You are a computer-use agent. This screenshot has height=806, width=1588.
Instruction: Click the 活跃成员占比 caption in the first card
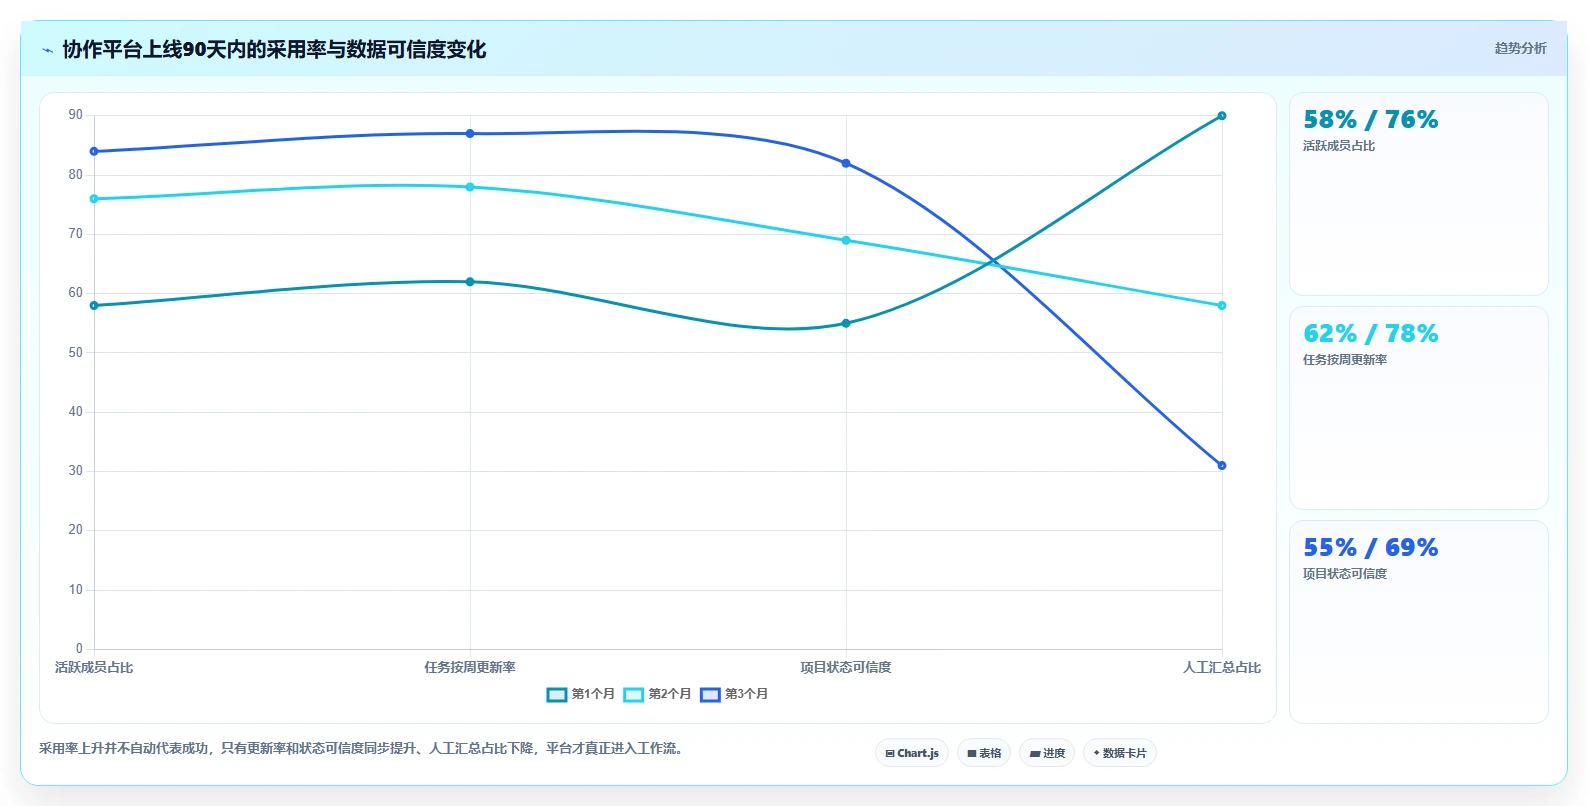point(1339,146)
